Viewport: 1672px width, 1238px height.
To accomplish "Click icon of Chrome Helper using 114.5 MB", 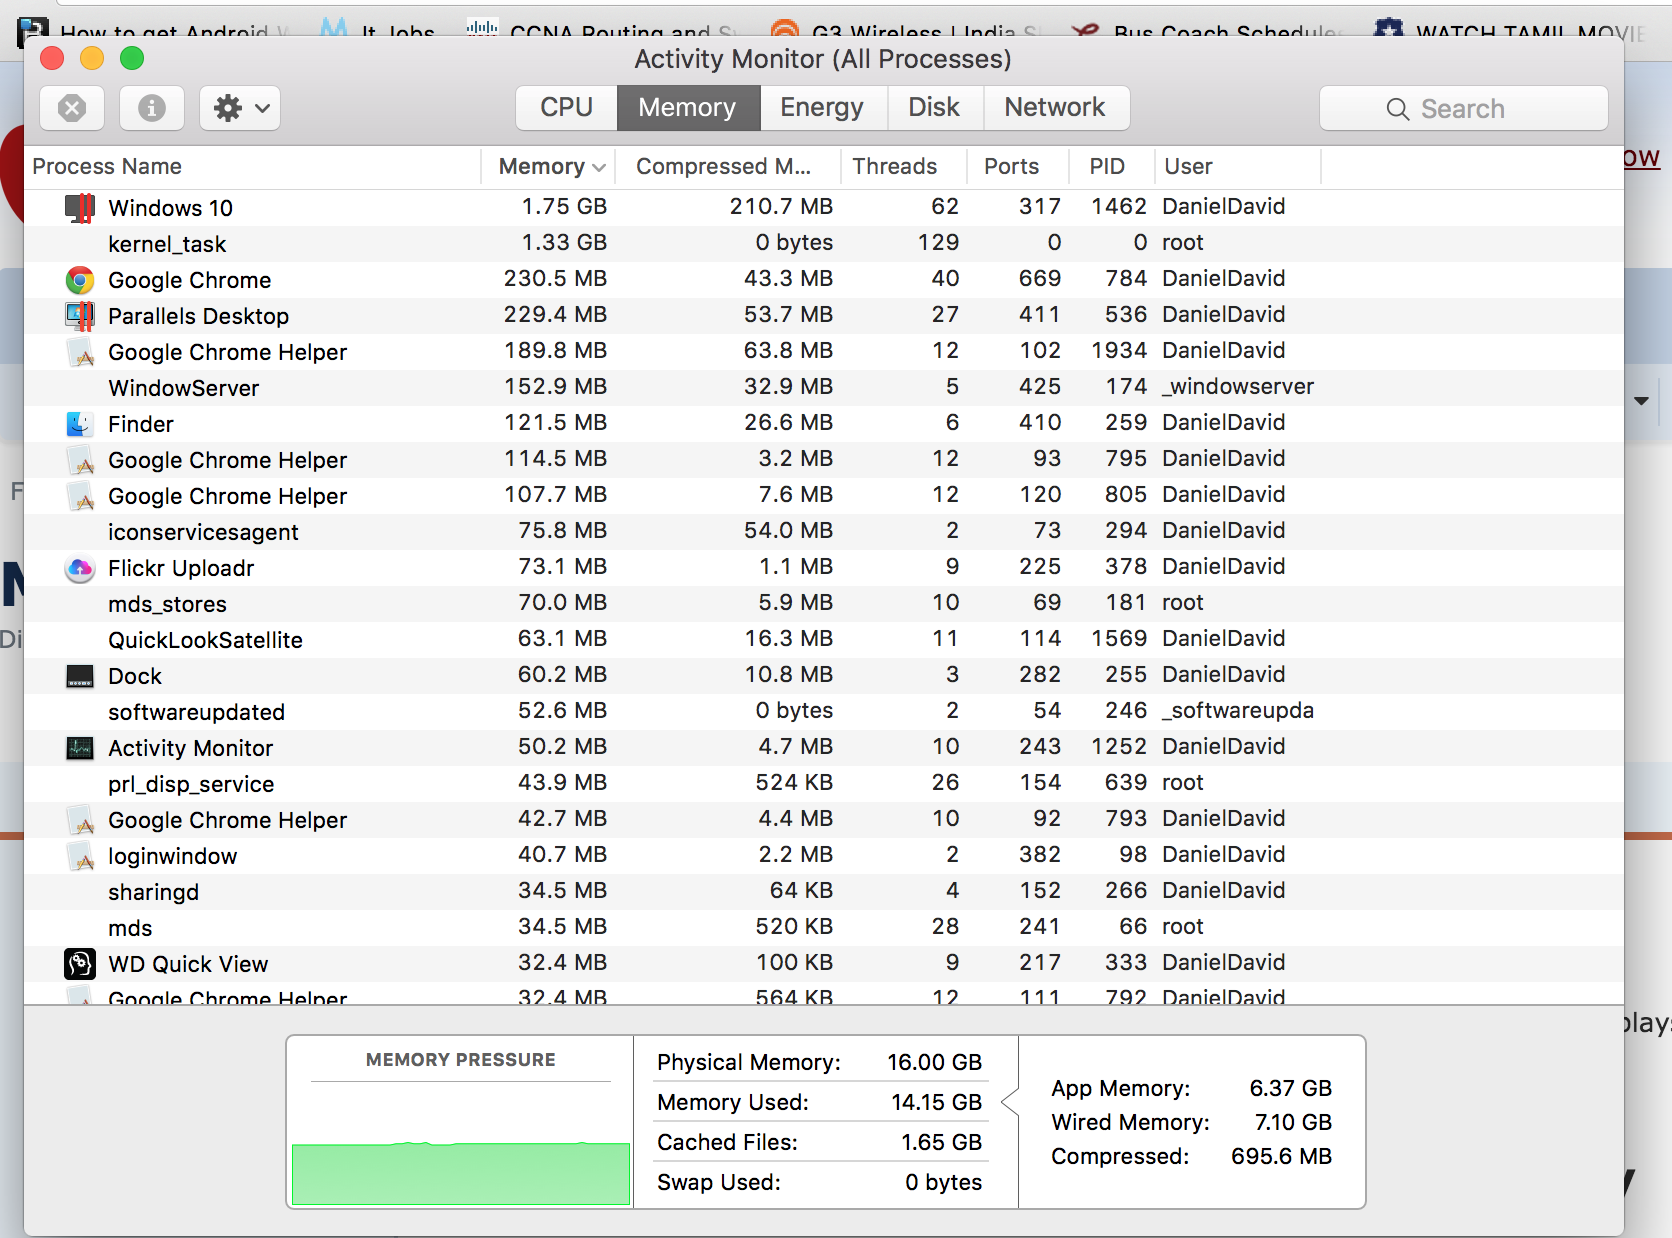I will [x=80, y=460].
